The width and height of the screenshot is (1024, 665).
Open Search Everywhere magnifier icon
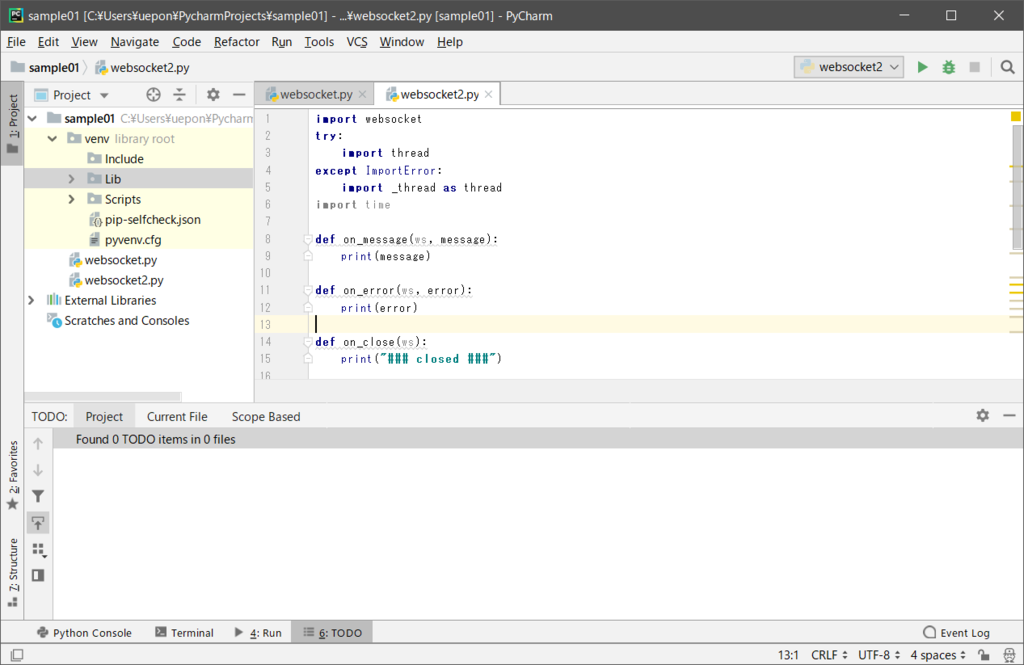click(1007, 67)
